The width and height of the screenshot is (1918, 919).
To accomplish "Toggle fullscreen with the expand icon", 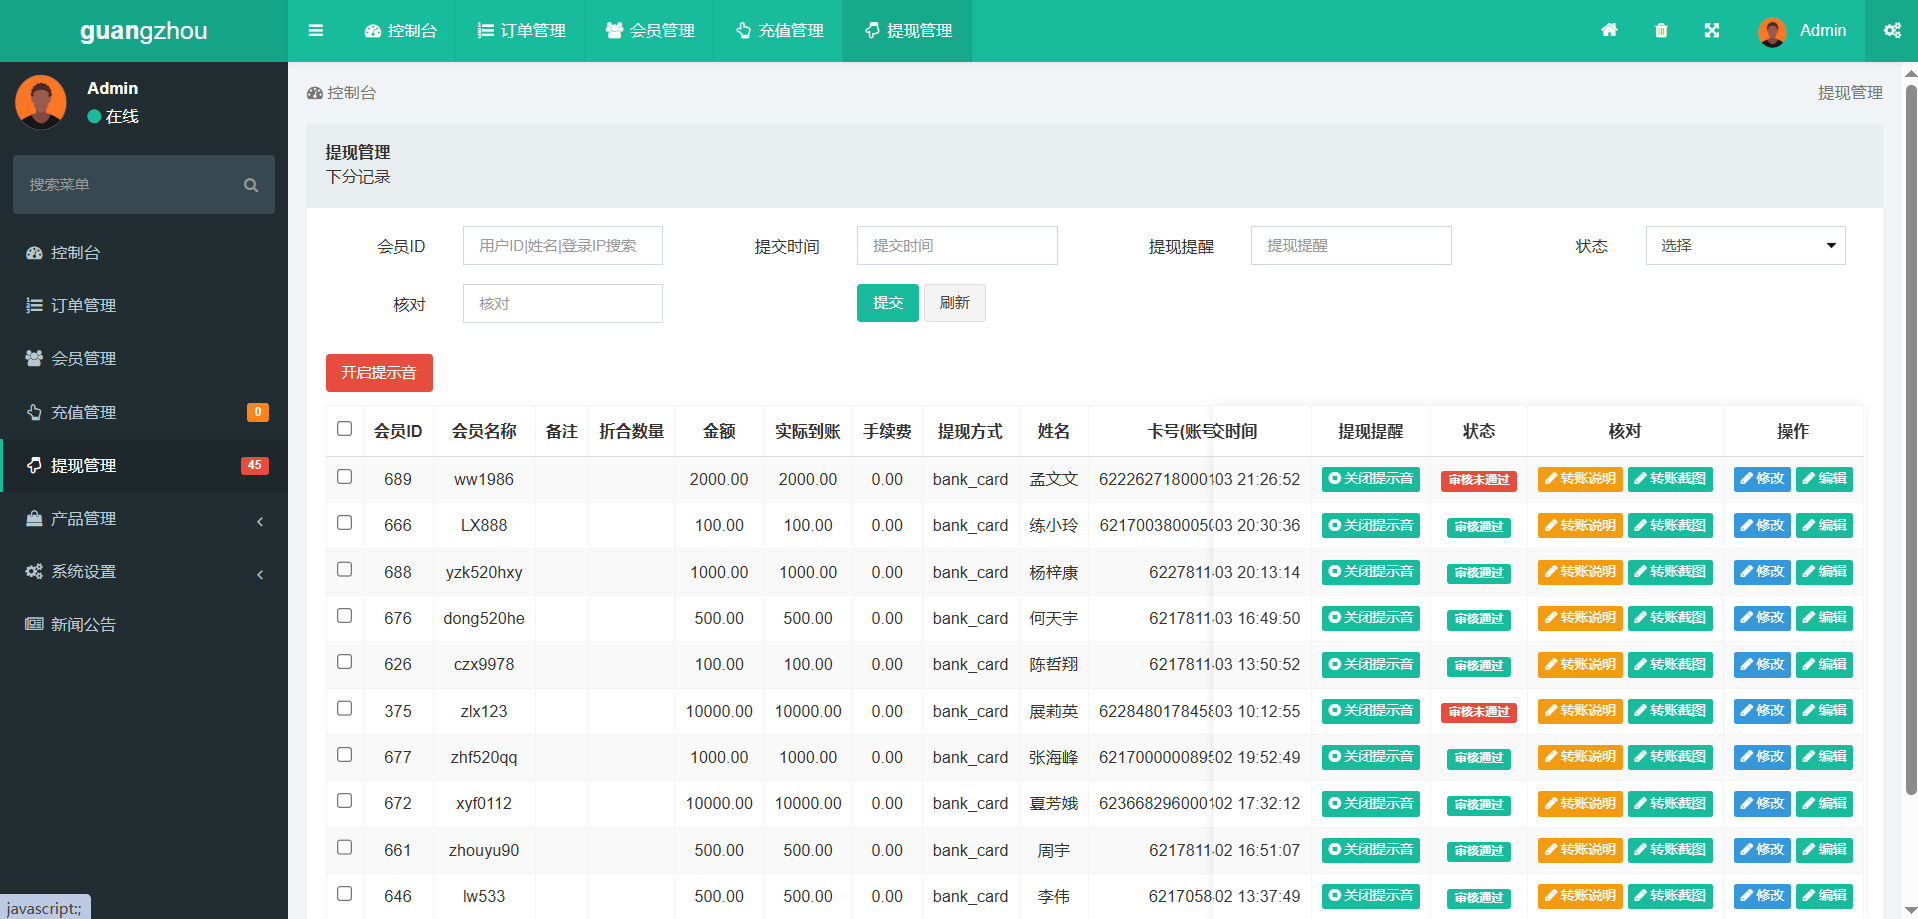I will coord(1712,30).
